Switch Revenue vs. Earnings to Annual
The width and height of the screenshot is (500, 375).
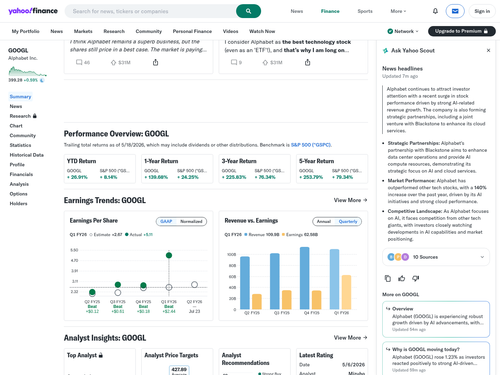tap(324, 221)
